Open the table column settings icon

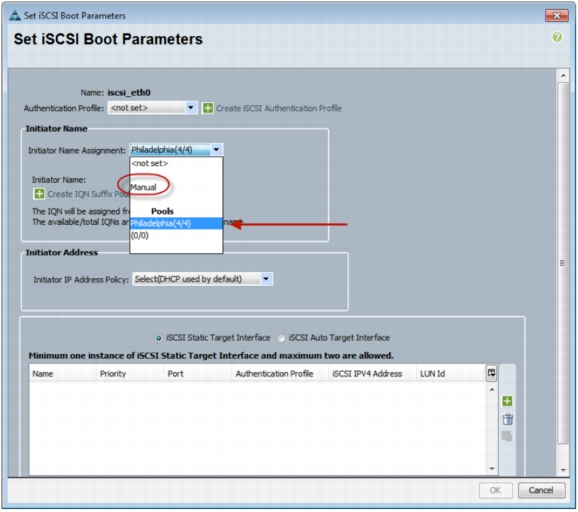(x=491, y=373)
